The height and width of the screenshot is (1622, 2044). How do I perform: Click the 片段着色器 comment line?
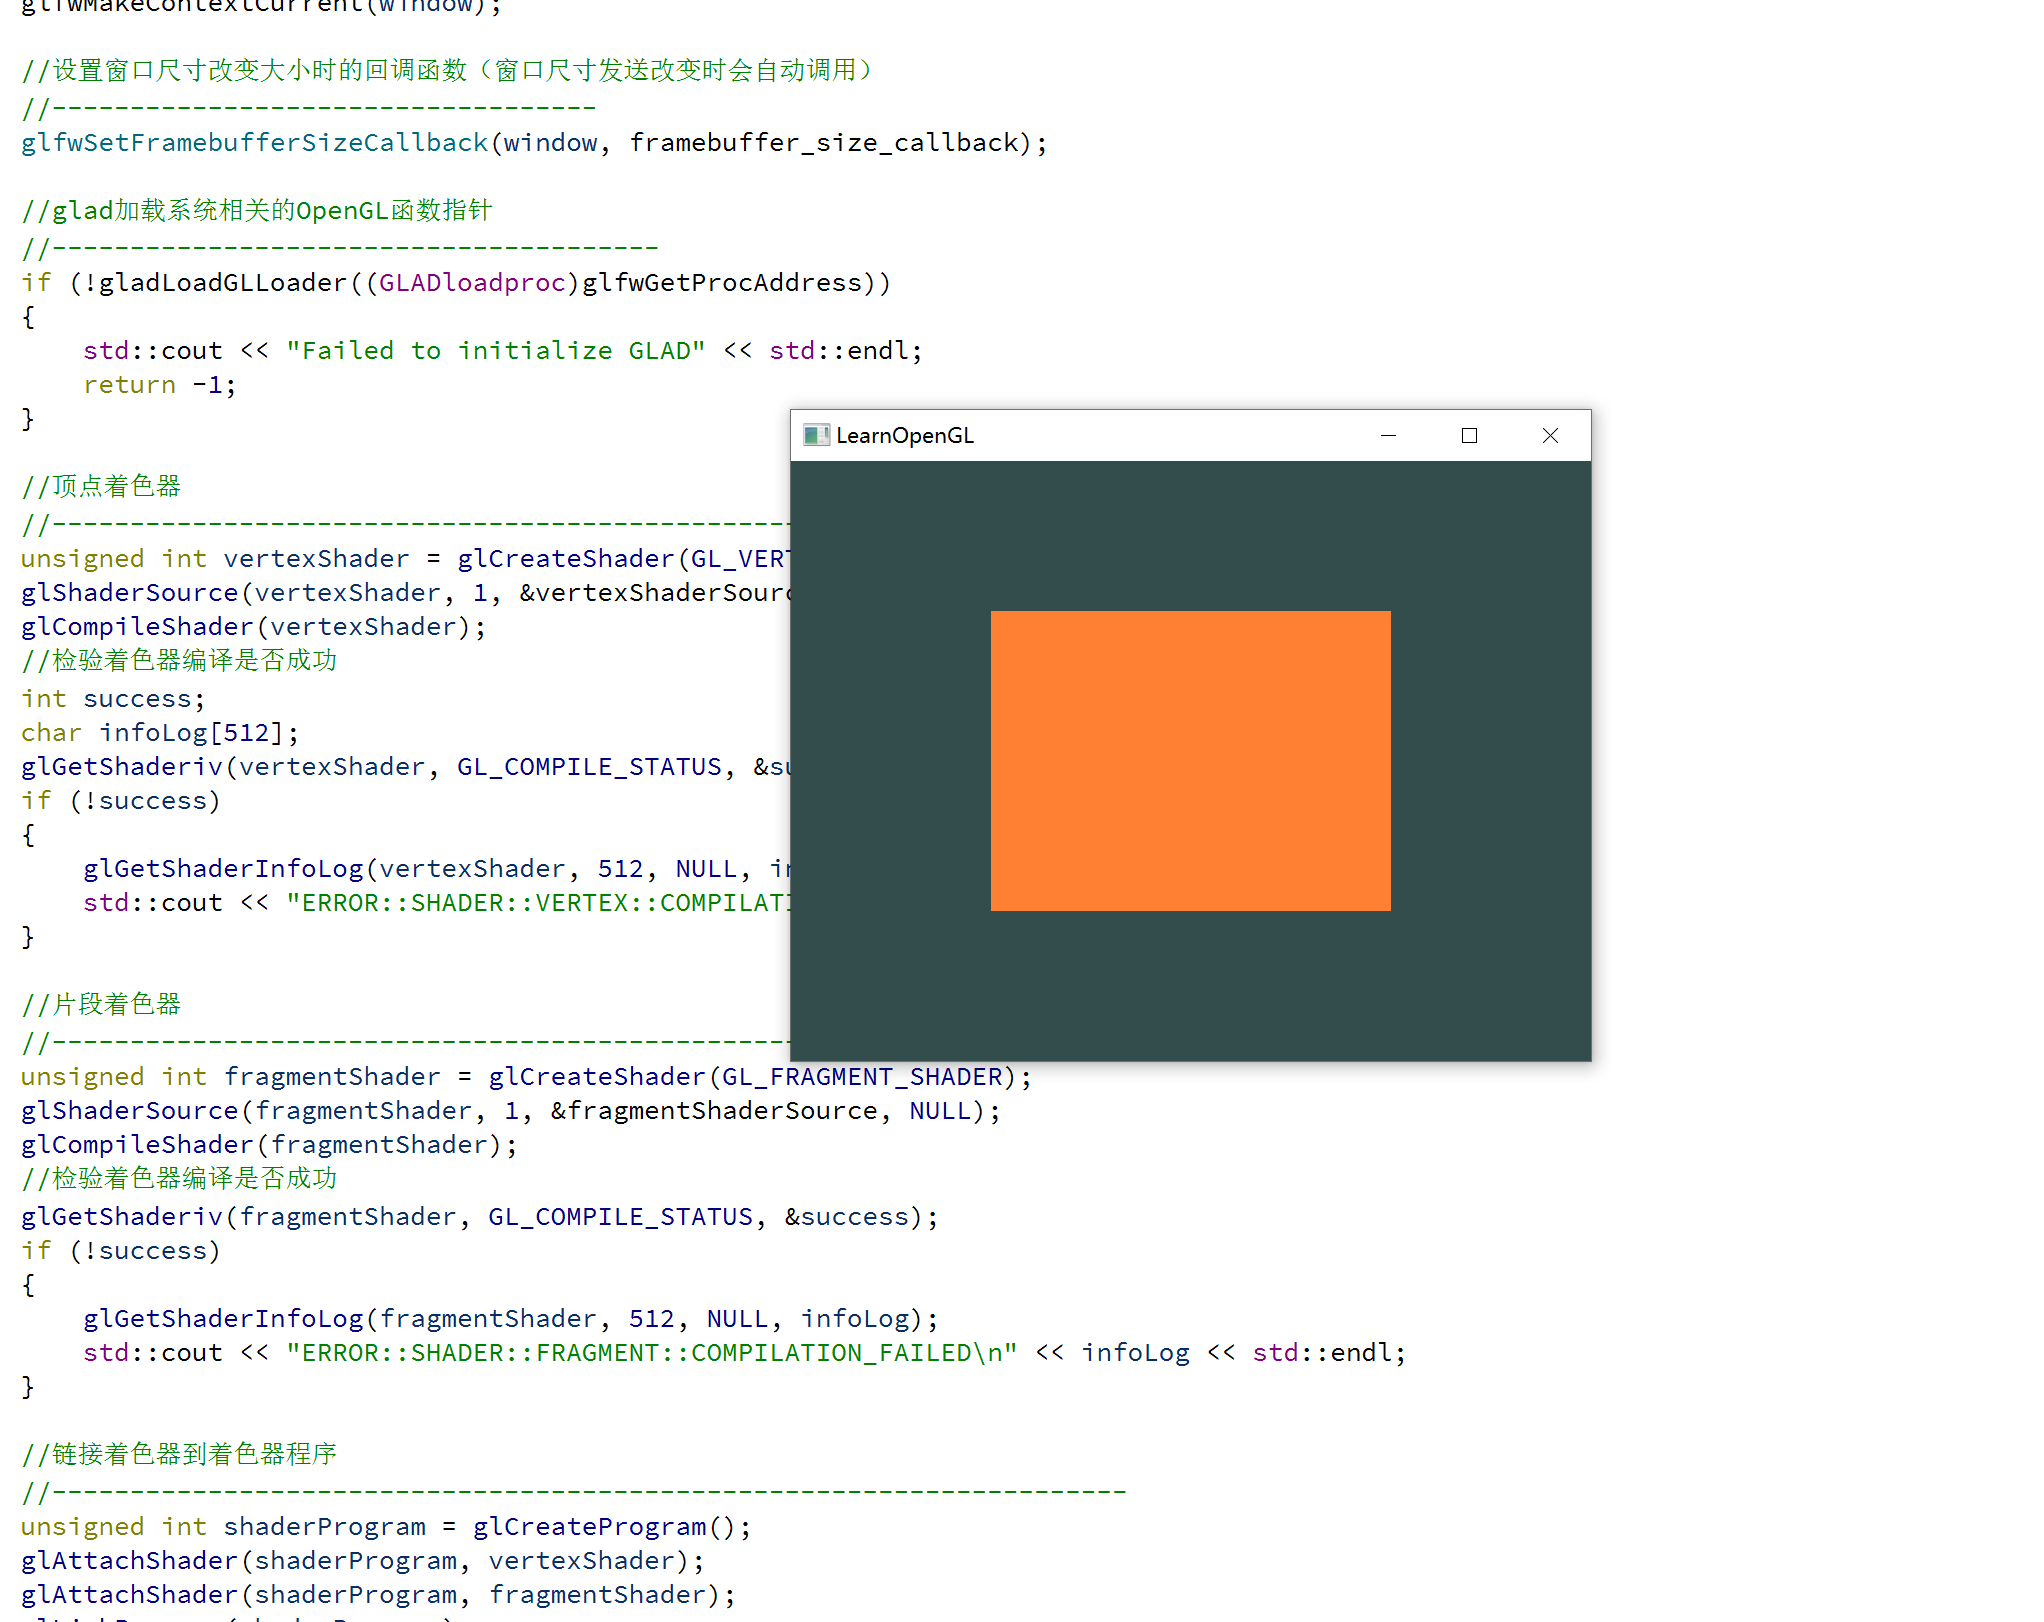click(101, 1005)
